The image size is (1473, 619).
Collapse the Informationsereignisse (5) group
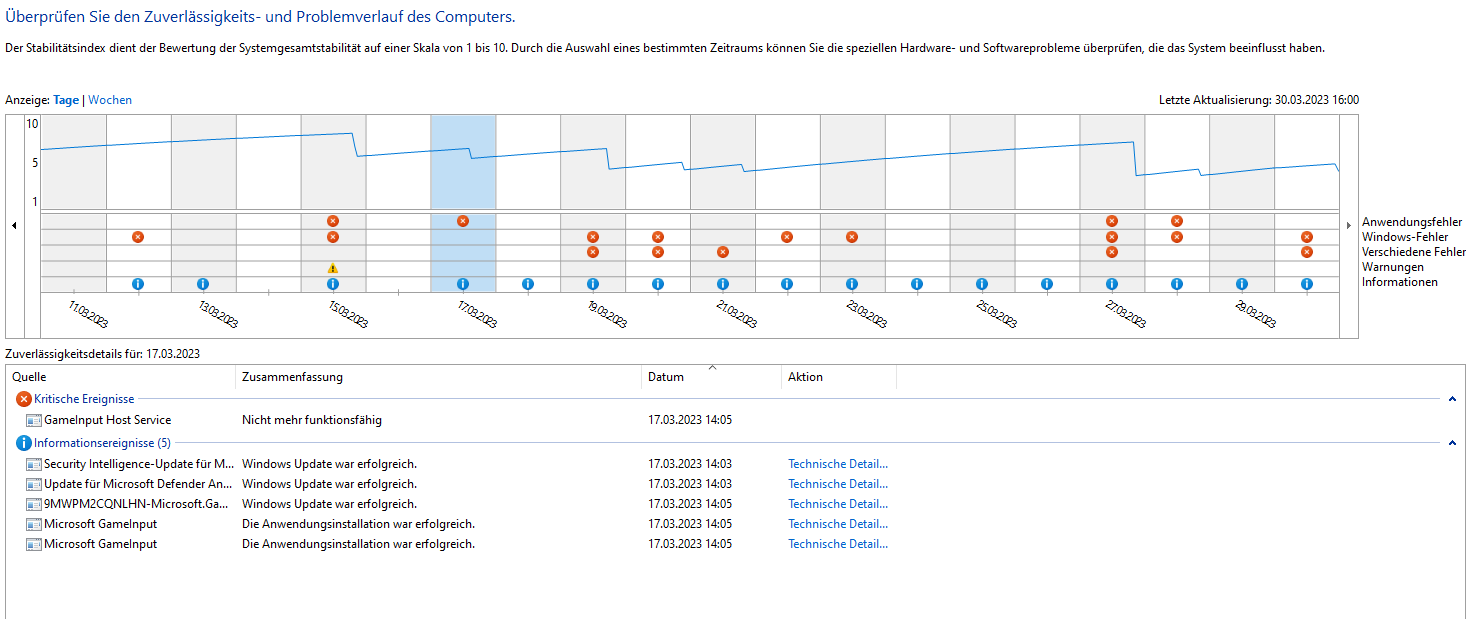tap(1452, 443)
